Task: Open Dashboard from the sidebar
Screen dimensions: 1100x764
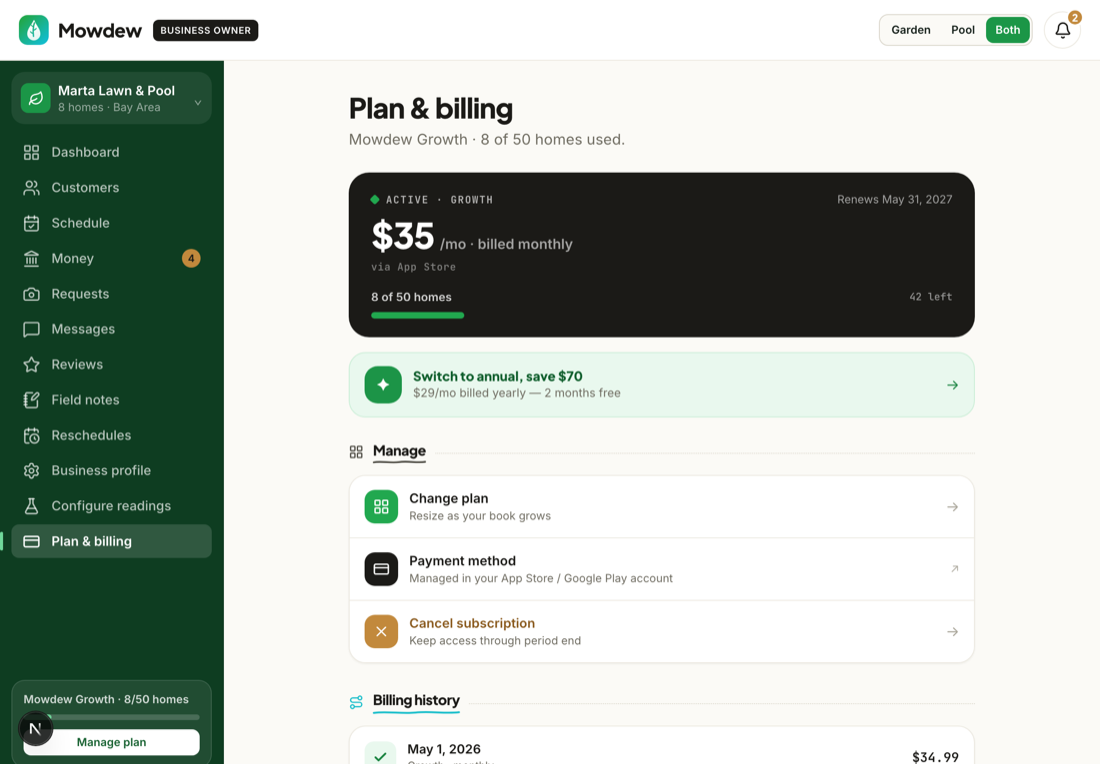Action: [x=112, y=152]
